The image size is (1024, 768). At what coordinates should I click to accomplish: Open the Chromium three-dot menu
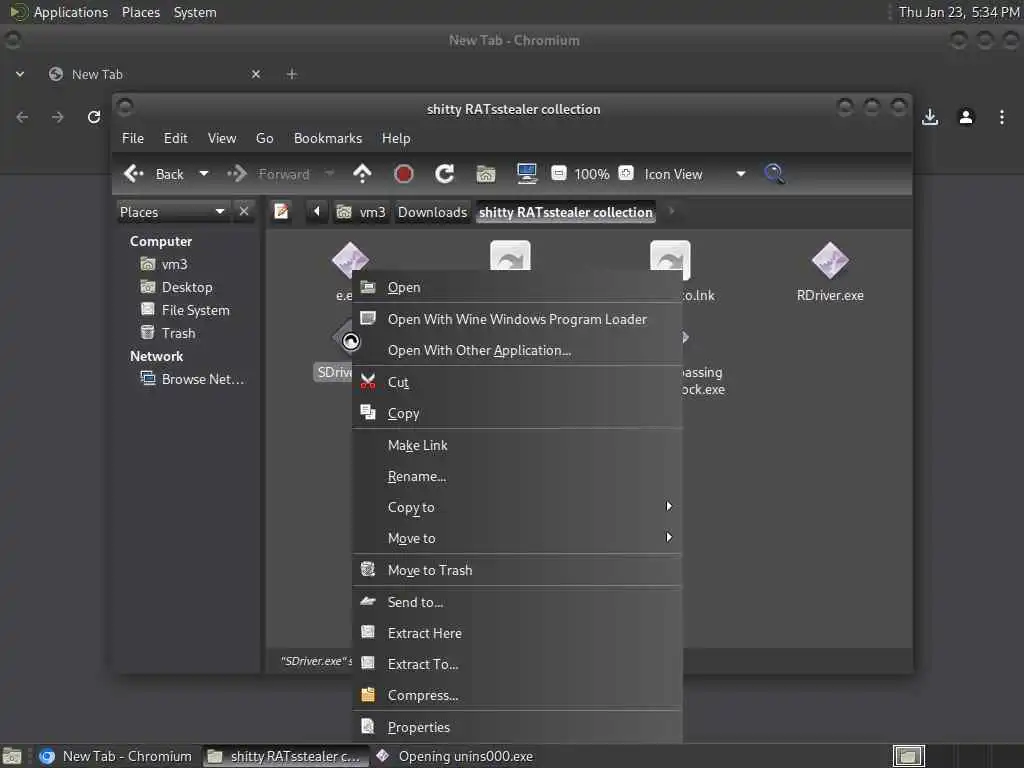click(x=1002, y=118)
